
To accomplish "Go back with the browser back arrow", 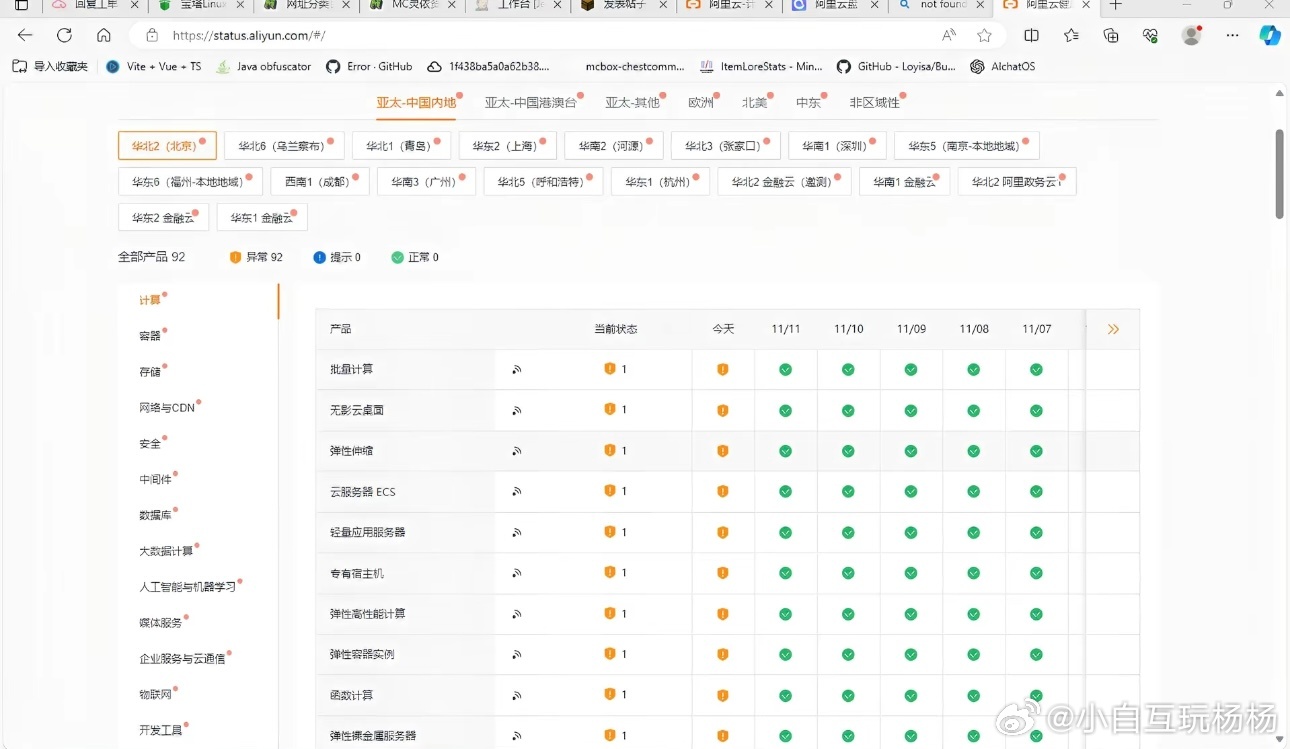I will (x=25, y=35).
